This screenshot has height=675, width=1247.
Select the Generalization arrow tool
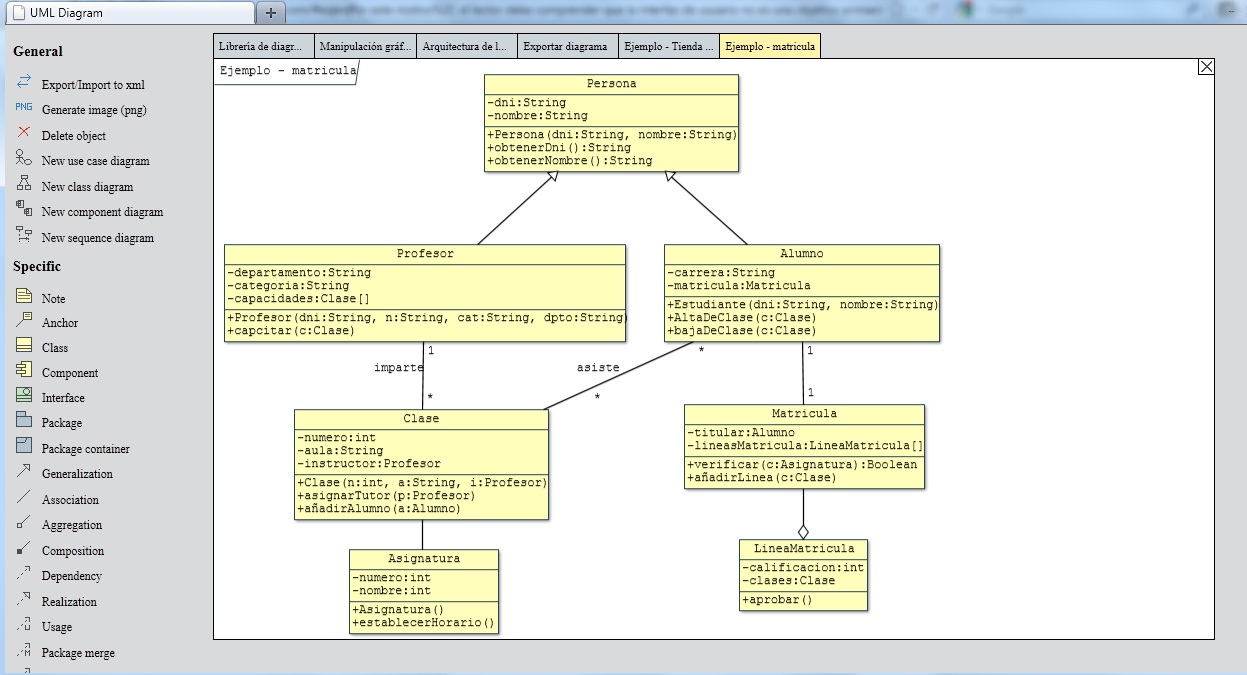pyautogui.click(x=24, y=472)
